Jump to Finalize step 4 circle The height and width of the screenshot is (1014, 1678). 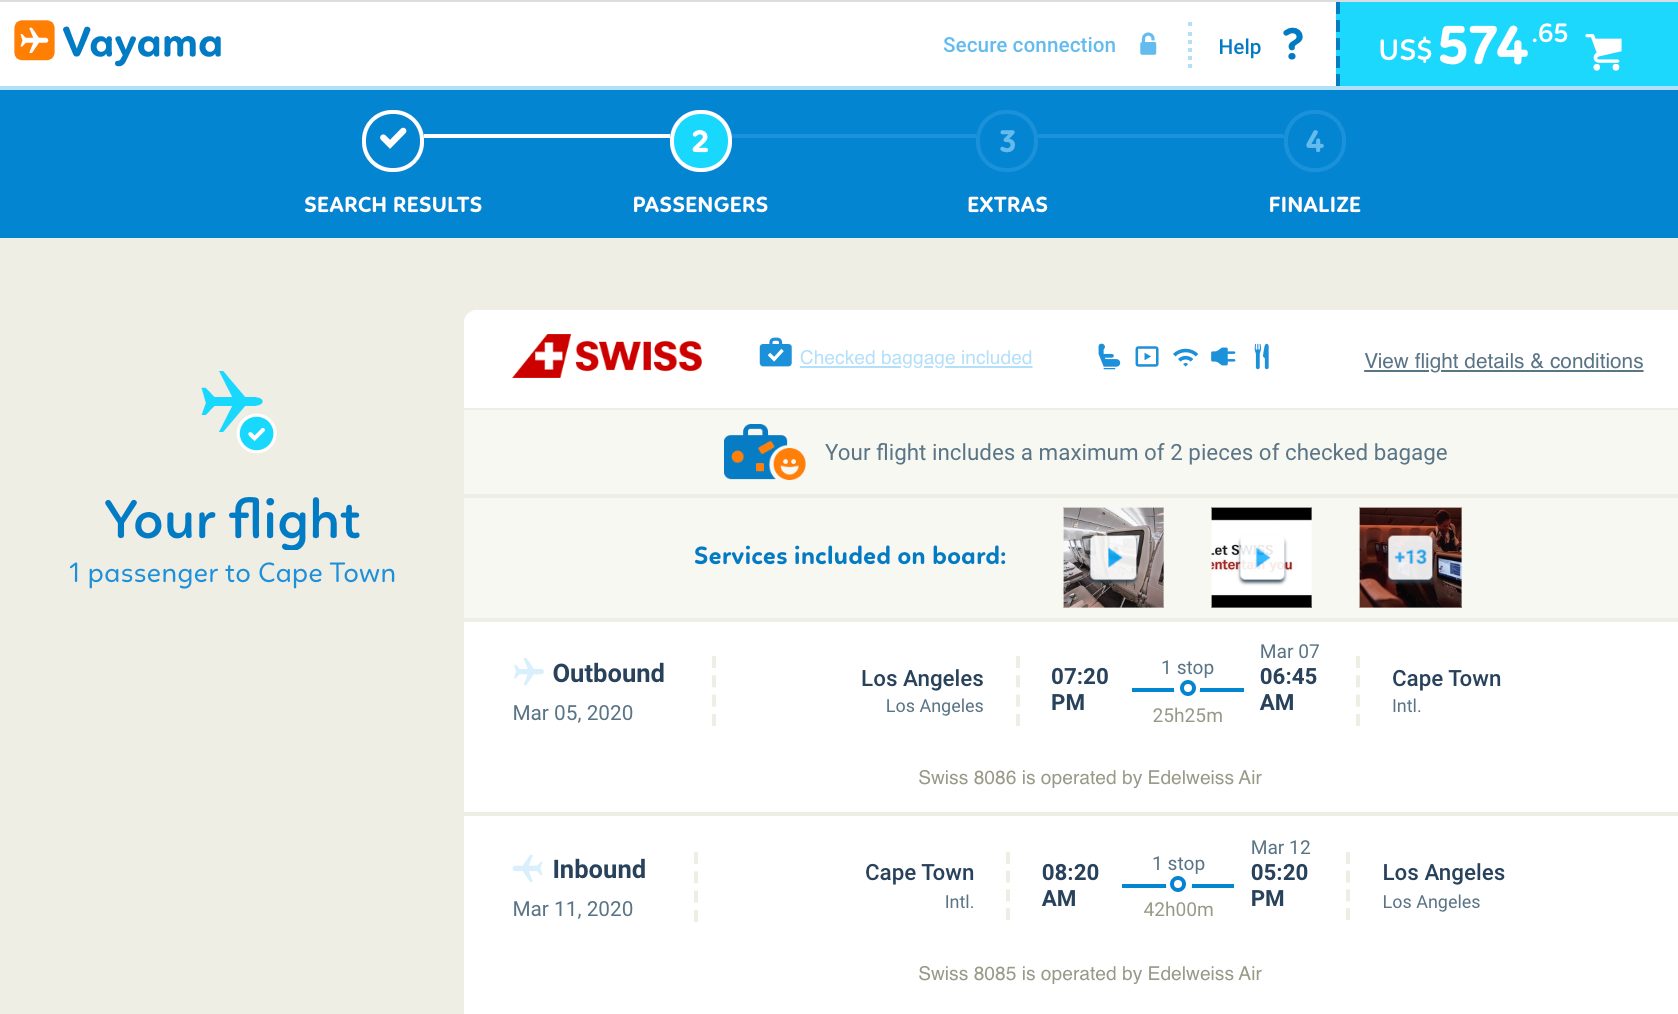pyautogui.click(x=1314, y=141)
